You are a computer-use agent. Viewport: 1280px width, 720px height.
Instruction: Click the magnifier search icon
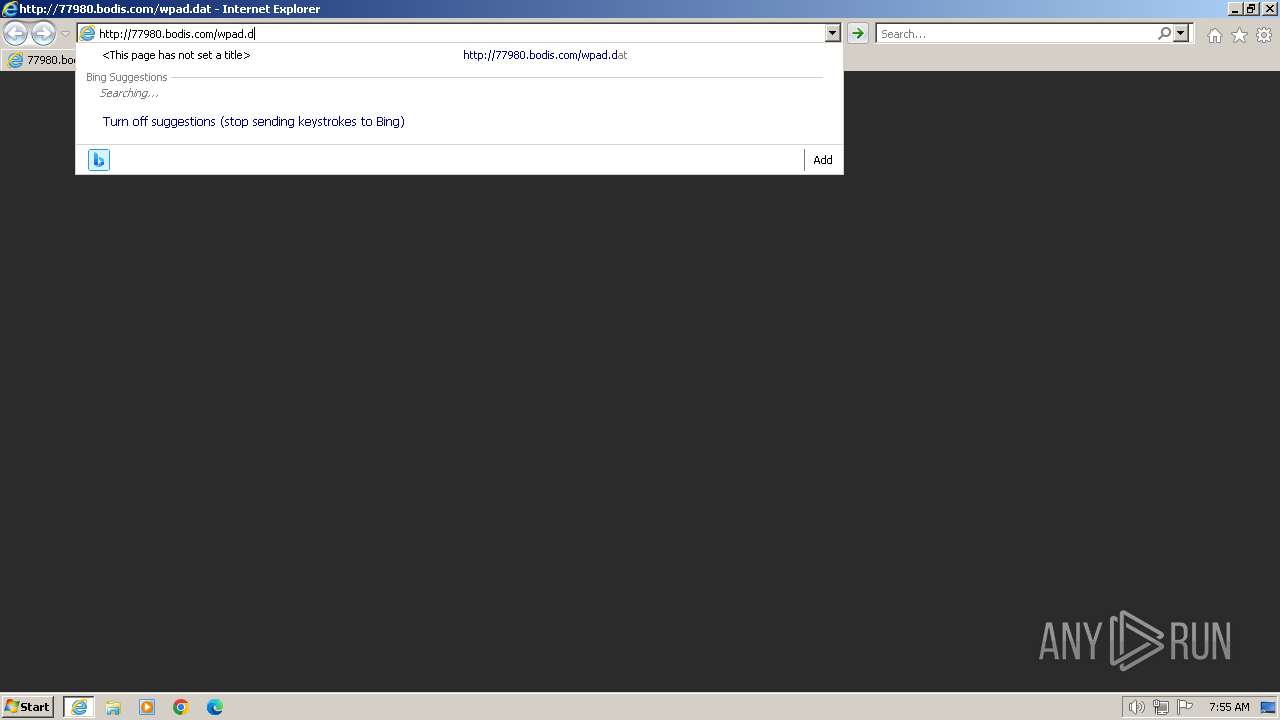(1164, 33)
